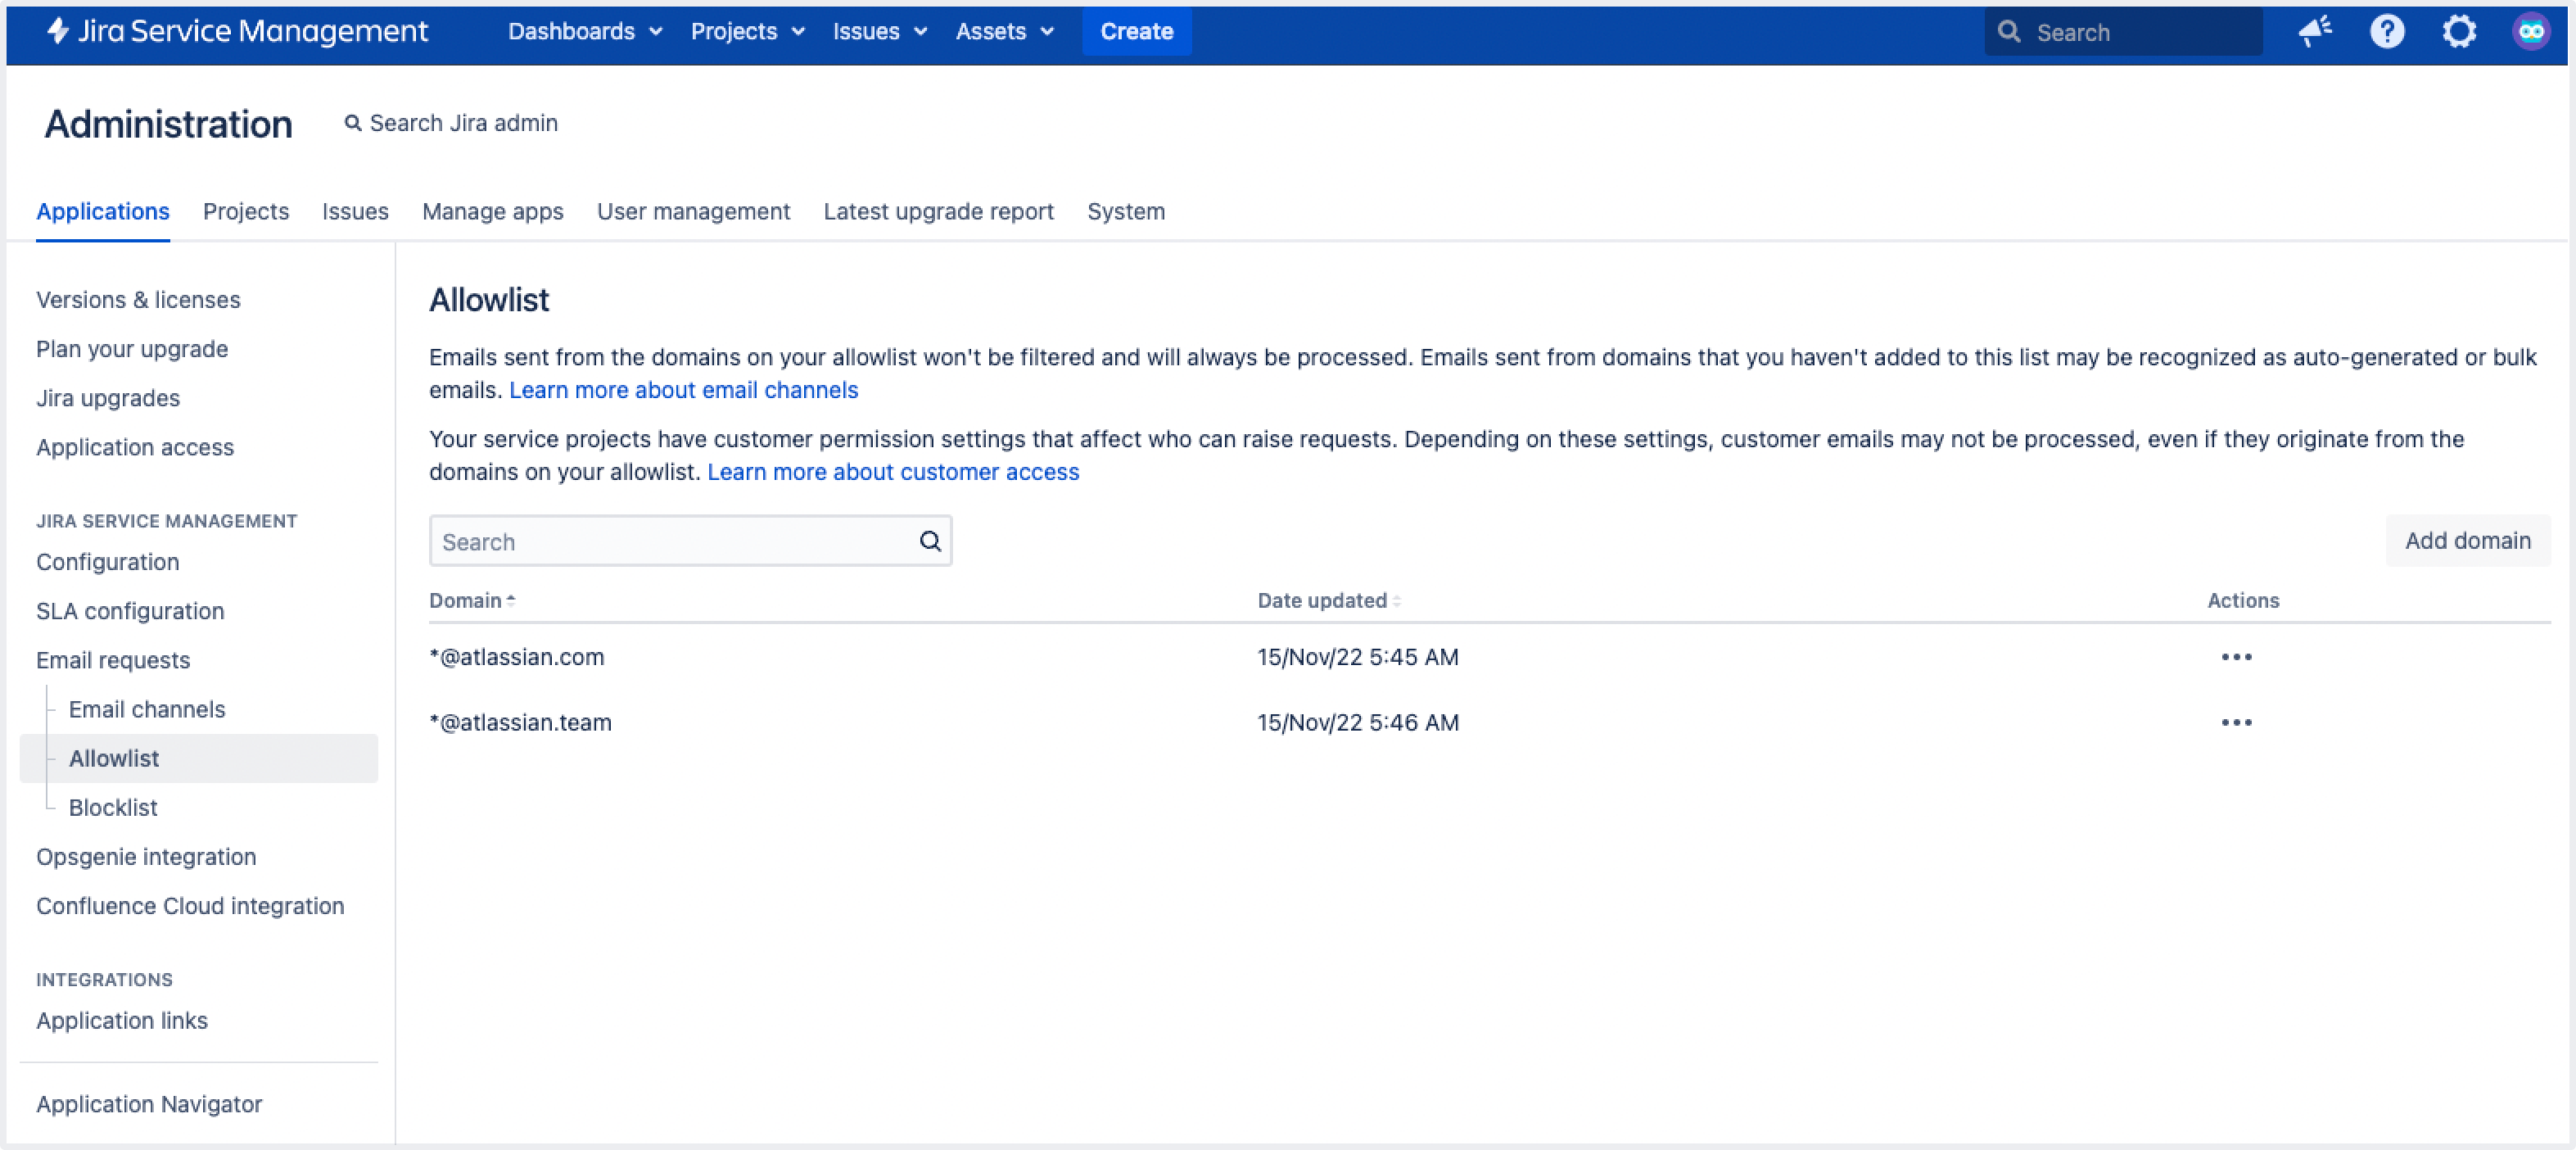The width and height of the screenshot is (2576, 1150).
Task: Expand the Assets dropdown
Action: pyautogui.click(x=1005, y=32)
